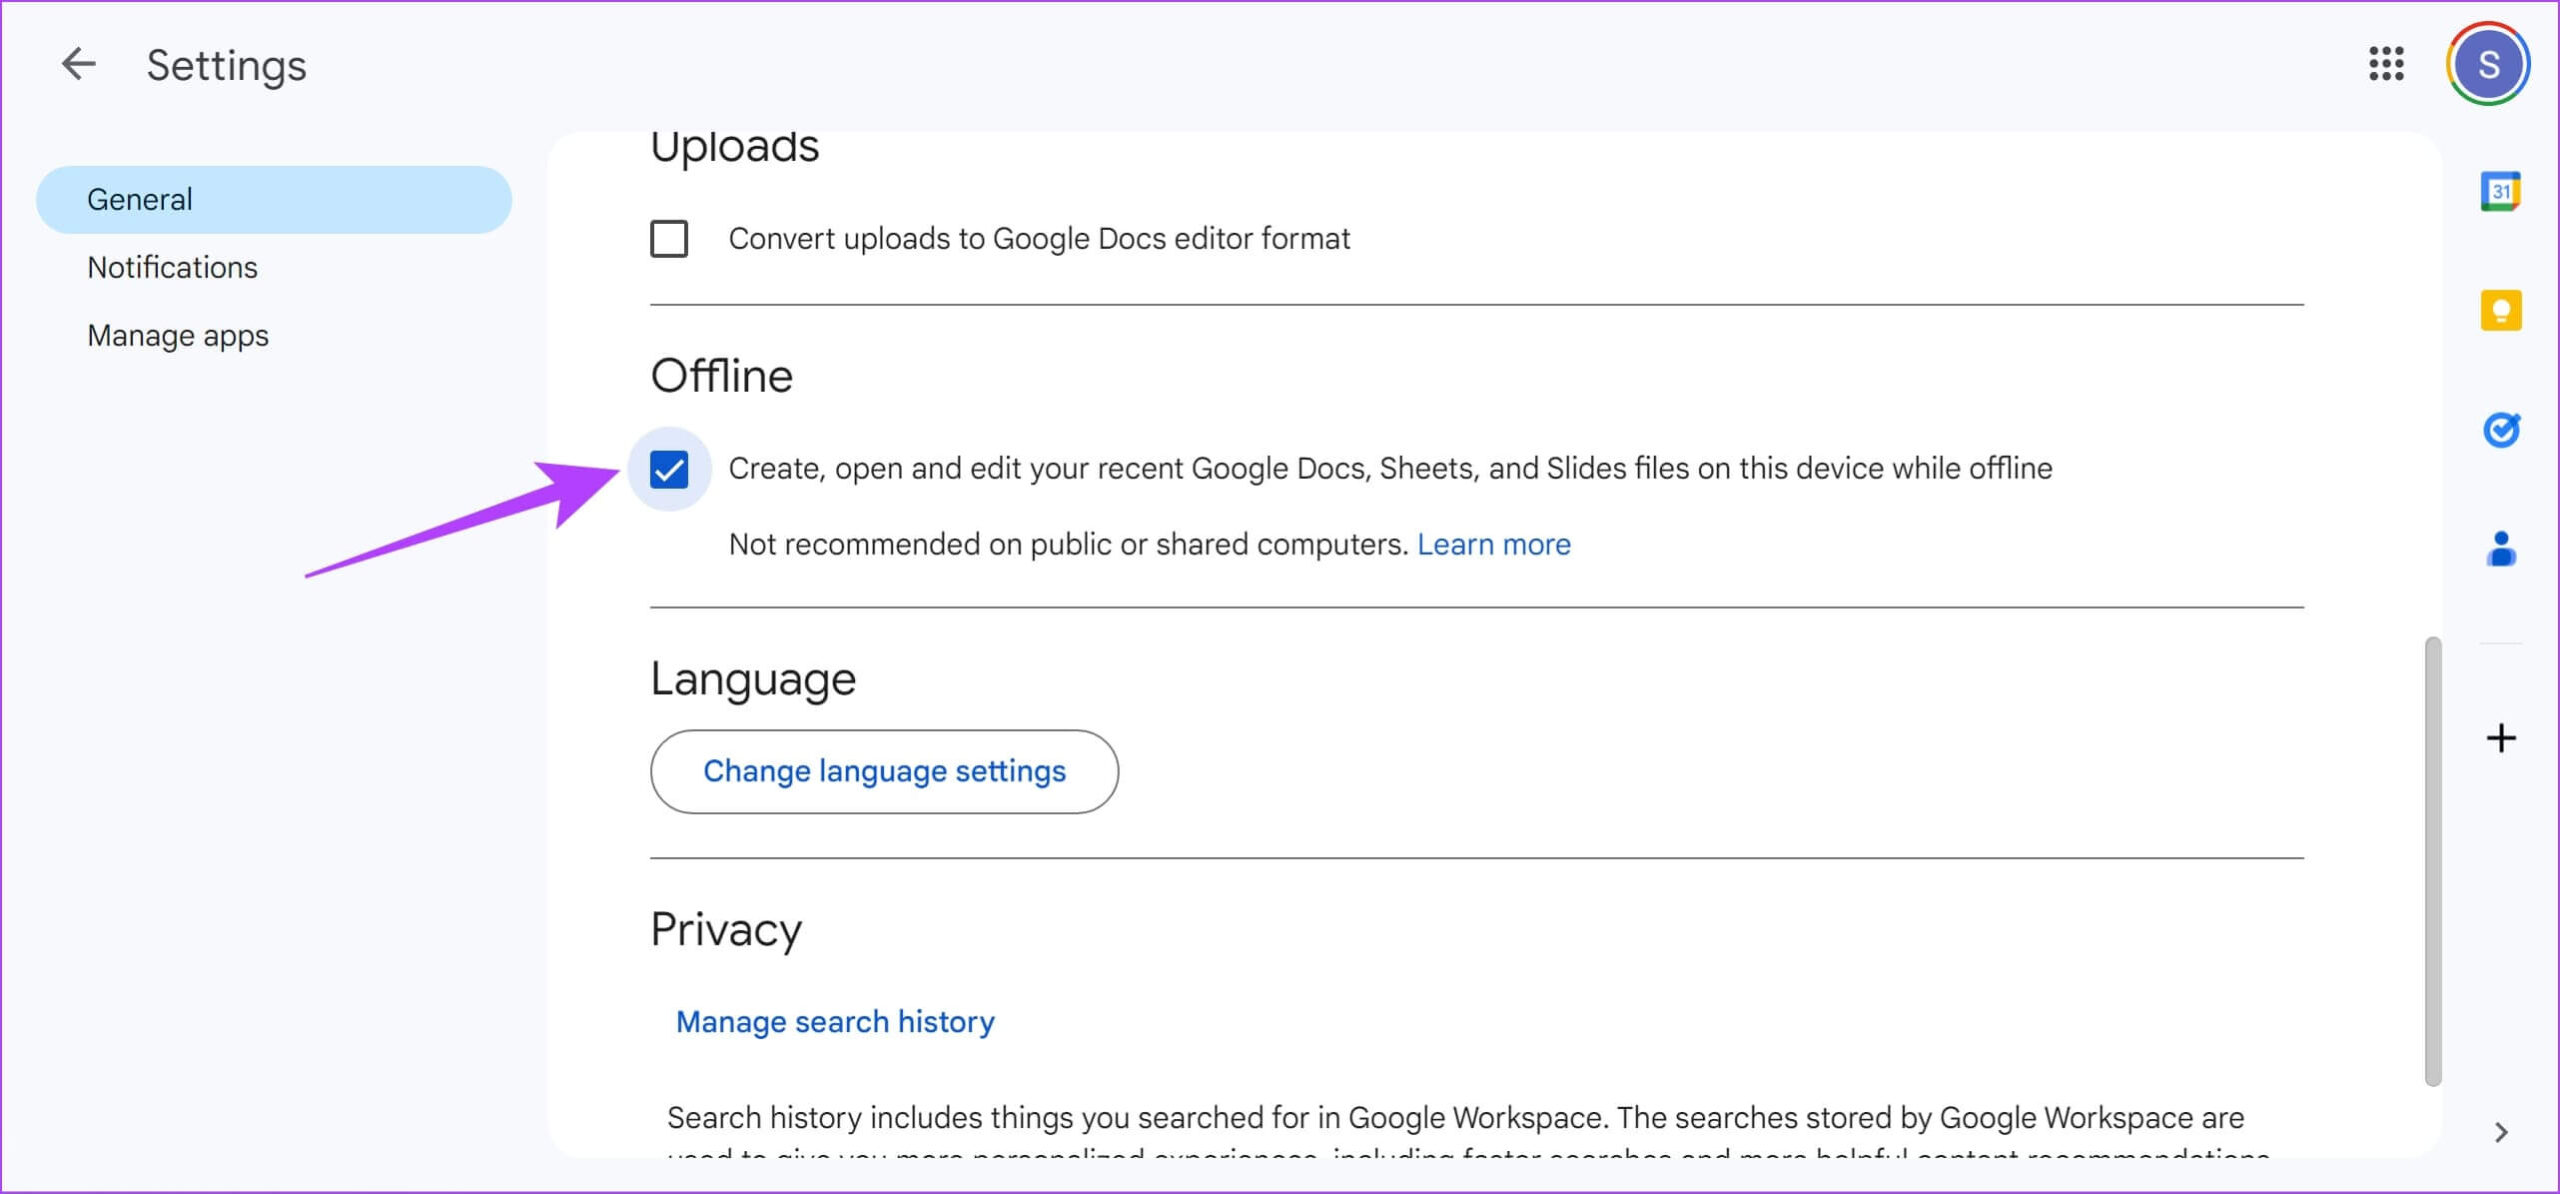This screenshot has width=2560, height=1194.
Task: Click 'Convert uploads to Google Docs editor format' label
Action: [x=1039, y=239]
